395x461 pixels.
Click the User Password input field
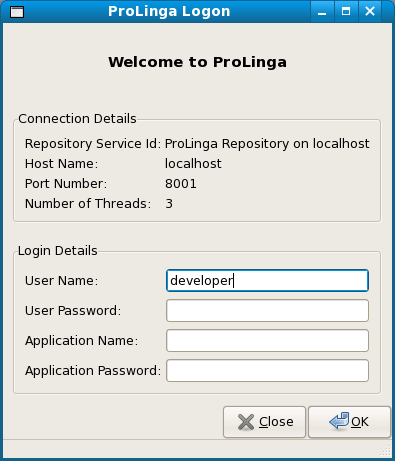[267, 311]
